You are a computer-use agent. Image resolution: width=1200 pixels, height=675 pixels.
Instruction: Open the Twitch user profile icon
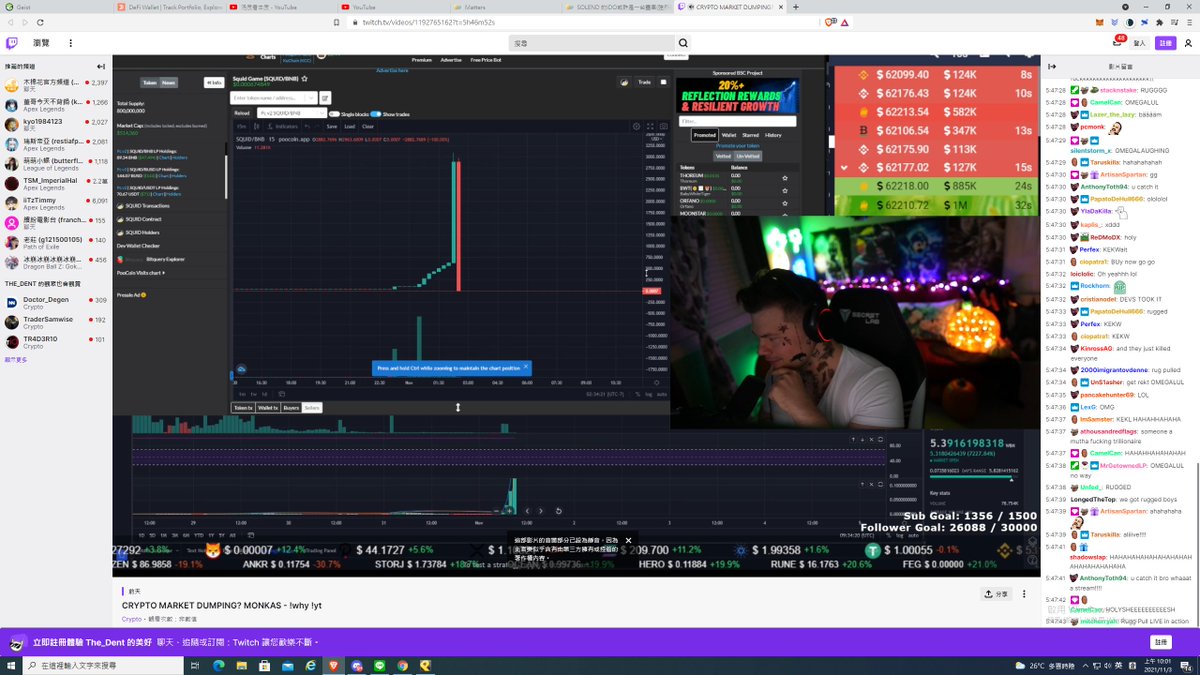coord(1188,43)
